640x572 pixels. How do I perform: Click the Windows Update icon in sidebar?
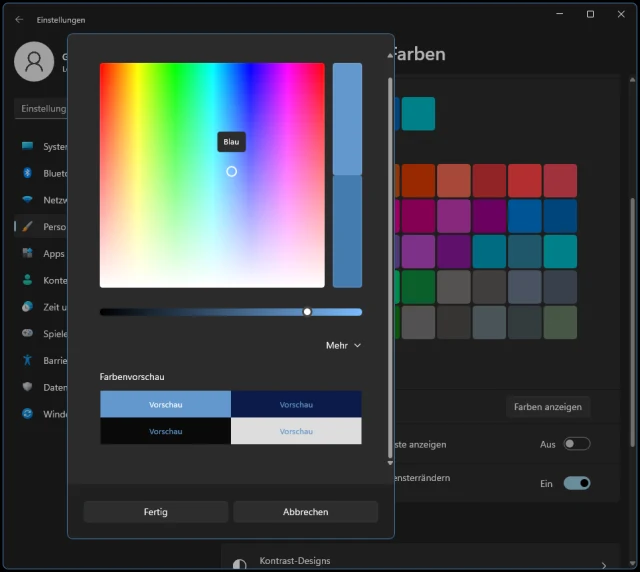[x=28, y=414]
